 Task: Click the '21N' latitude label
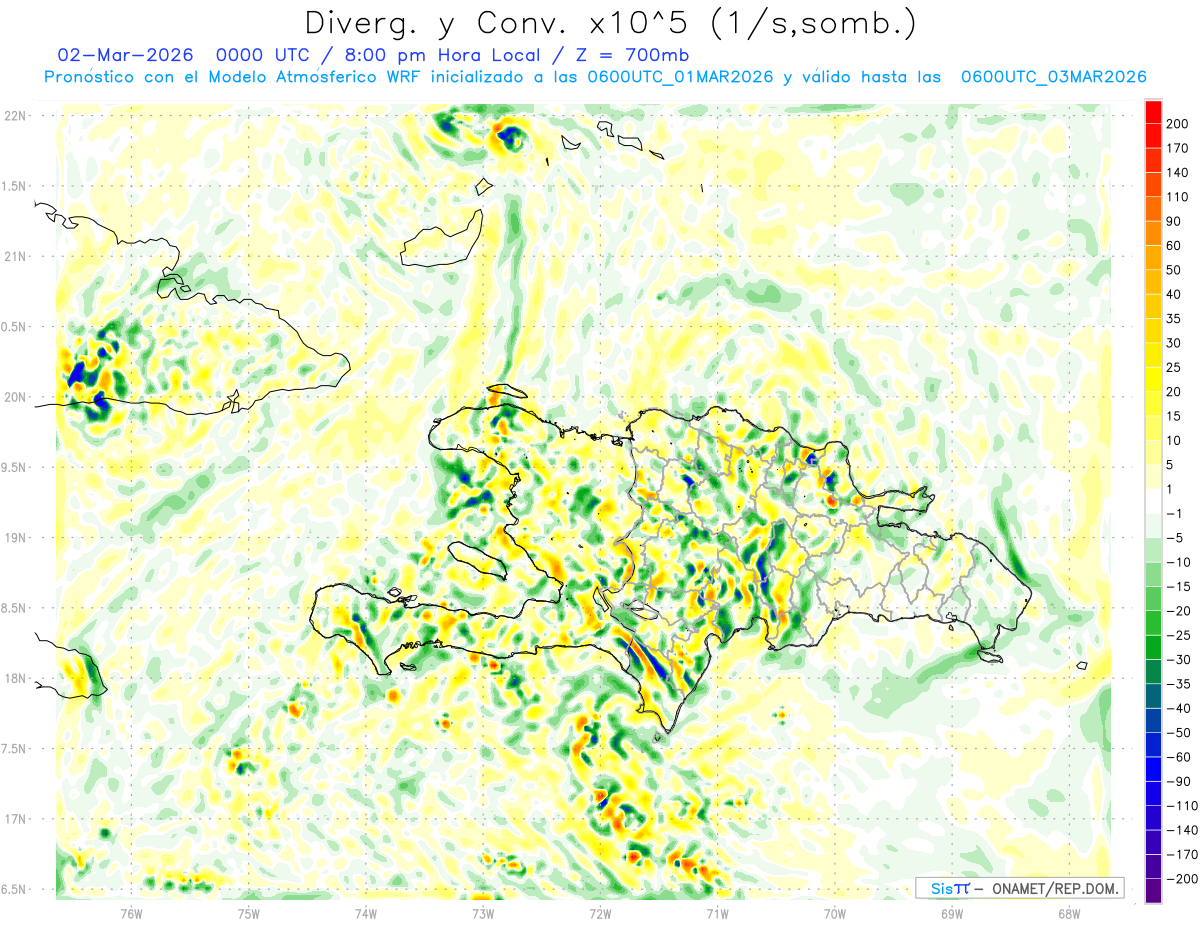[15, 256]
